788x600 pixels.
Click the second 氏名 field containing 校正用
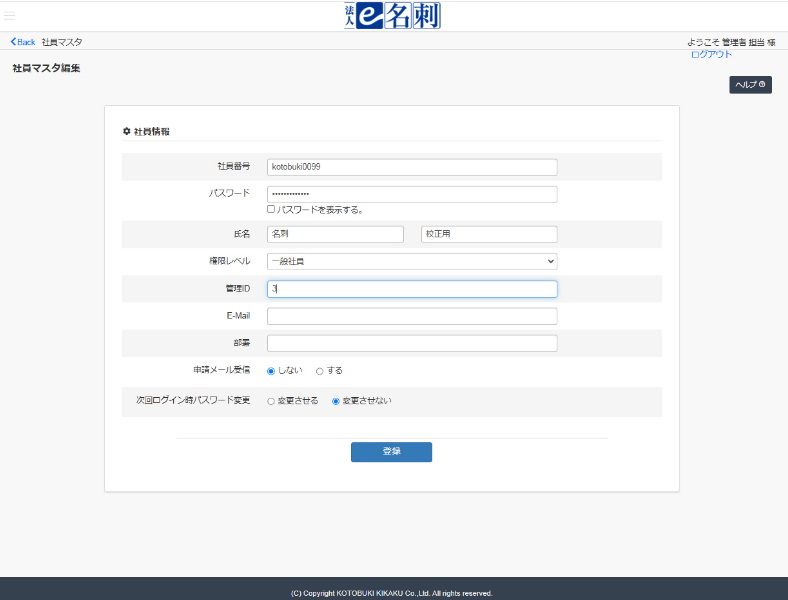489,234
